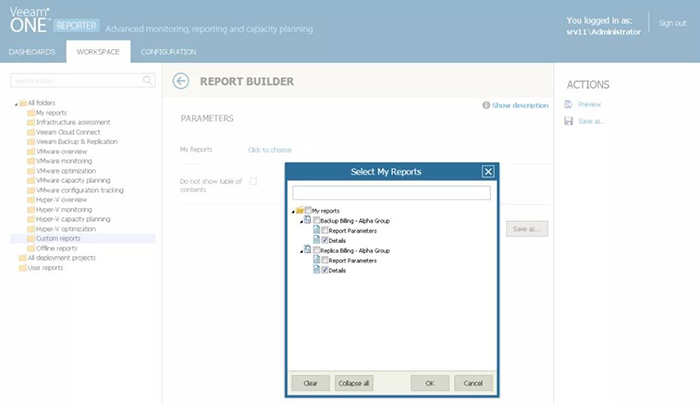700x404 pixels.
Task: Click the back arrow beside Report Builder
Action: coord(181,82)
